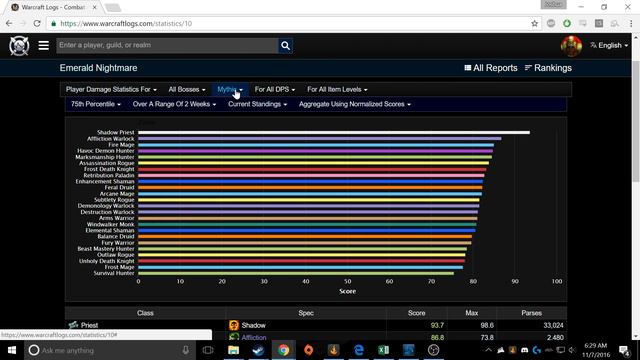Viewport: 640px width, 360px height.
Task: Click the page vertical scrollbar thumb
Action: [x=636, y=121]
